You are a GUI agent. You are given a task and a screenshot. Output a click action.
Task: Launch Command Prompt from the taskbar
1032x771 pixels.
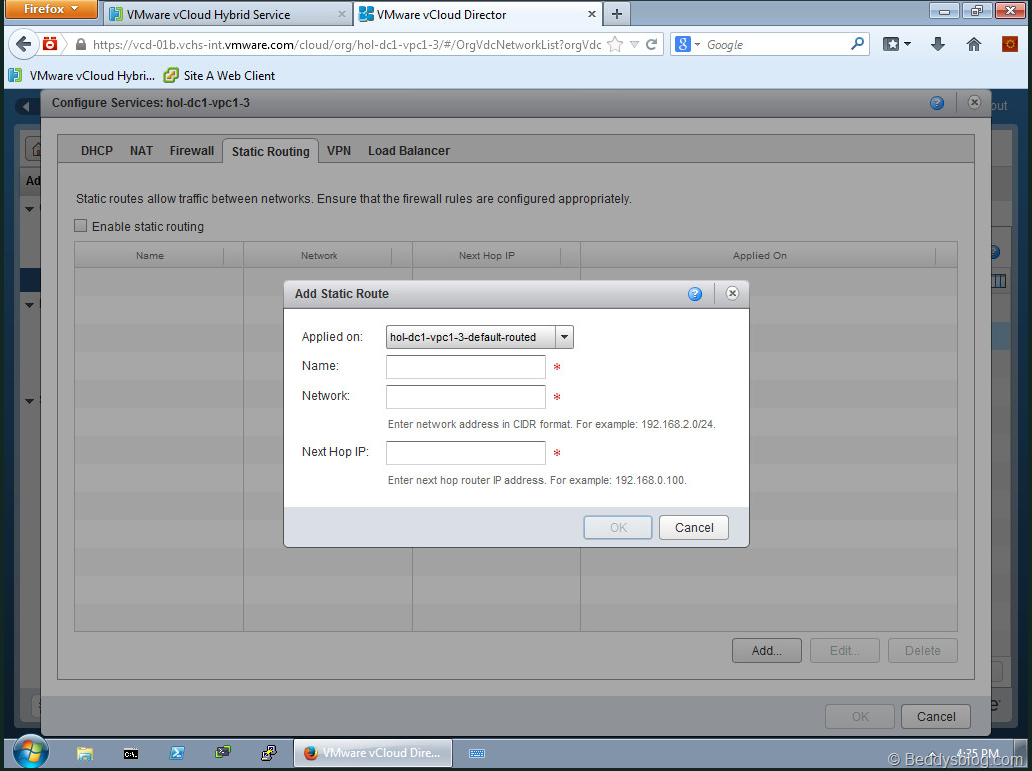tap(131, 753)
